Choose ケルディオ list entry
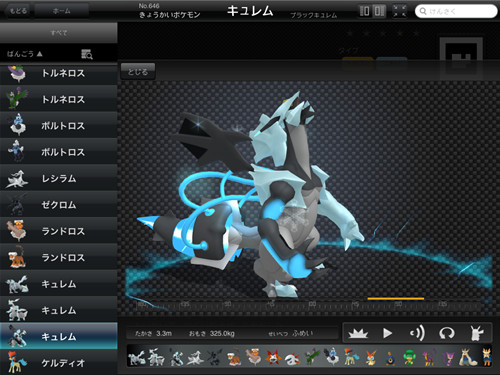 click(x=59, y=363)
